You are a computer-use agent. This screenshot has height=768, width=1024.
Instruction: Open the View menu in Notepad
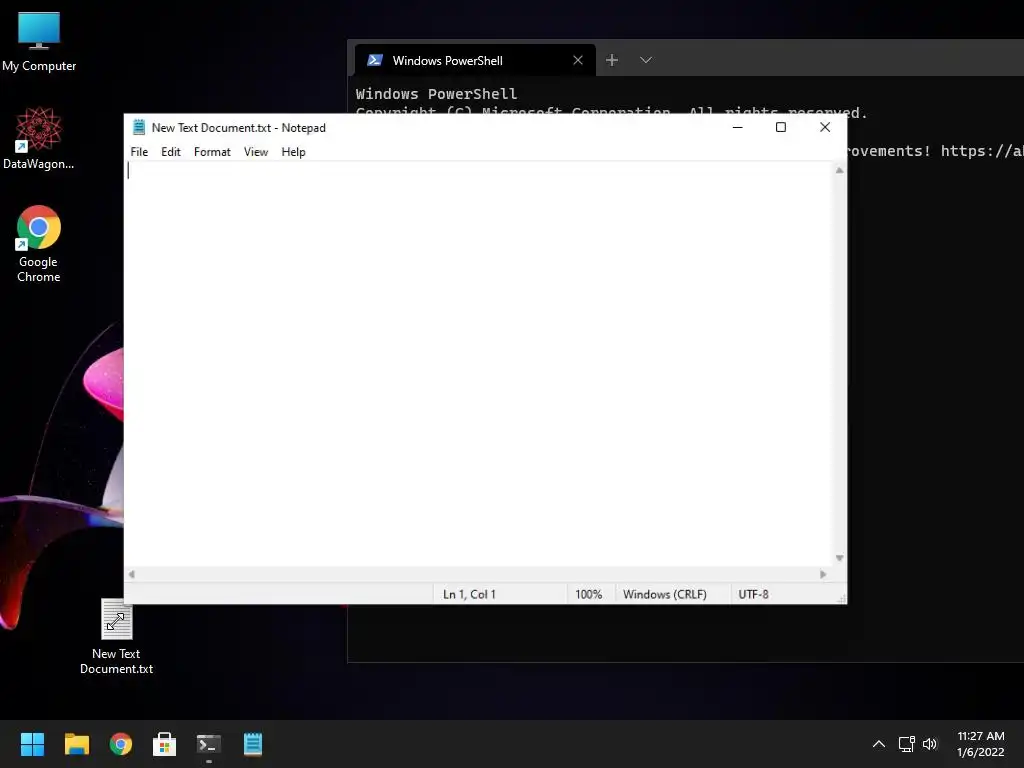(256, 152)
